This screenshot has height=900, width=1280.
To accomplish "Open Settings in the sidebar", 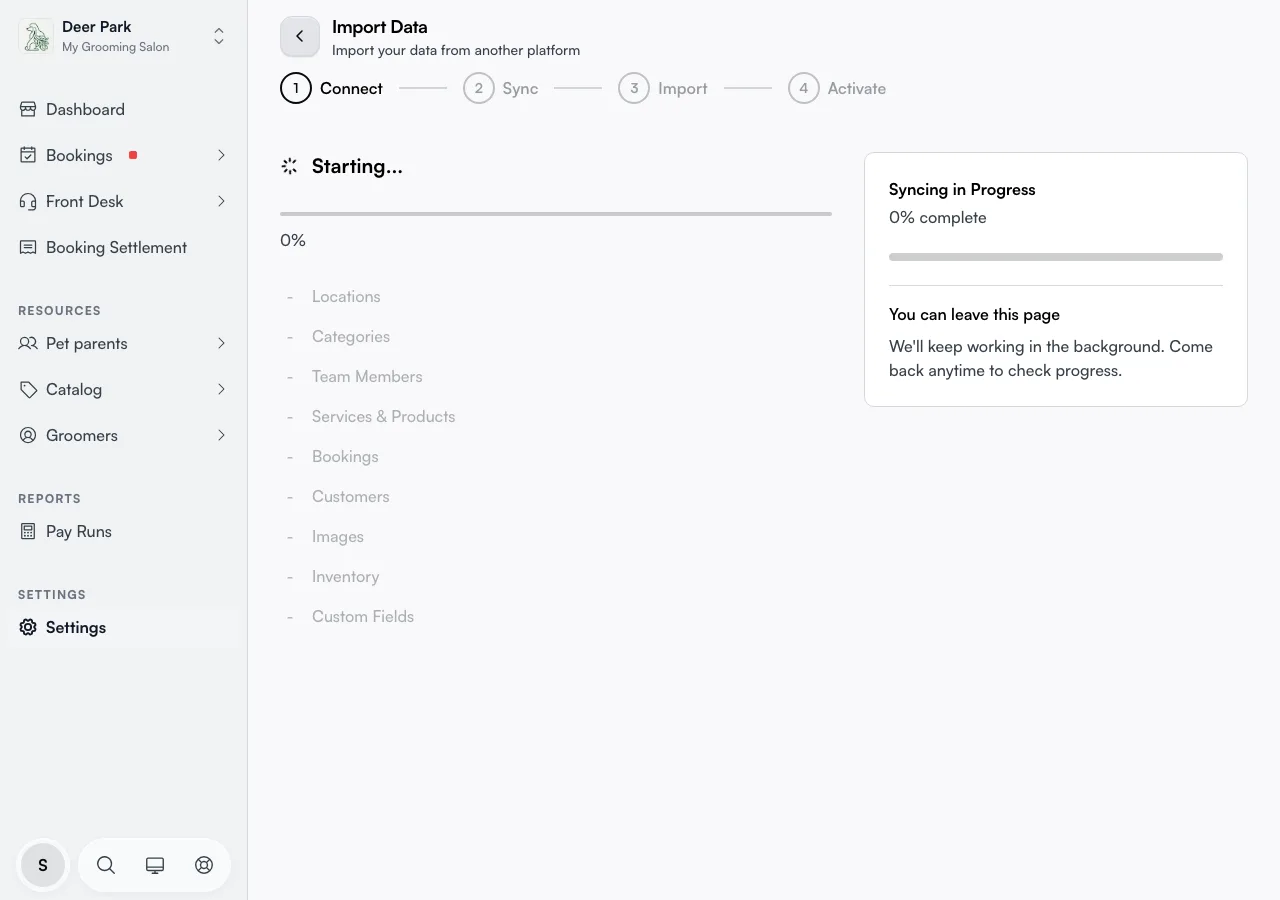I will pos(124,627).
